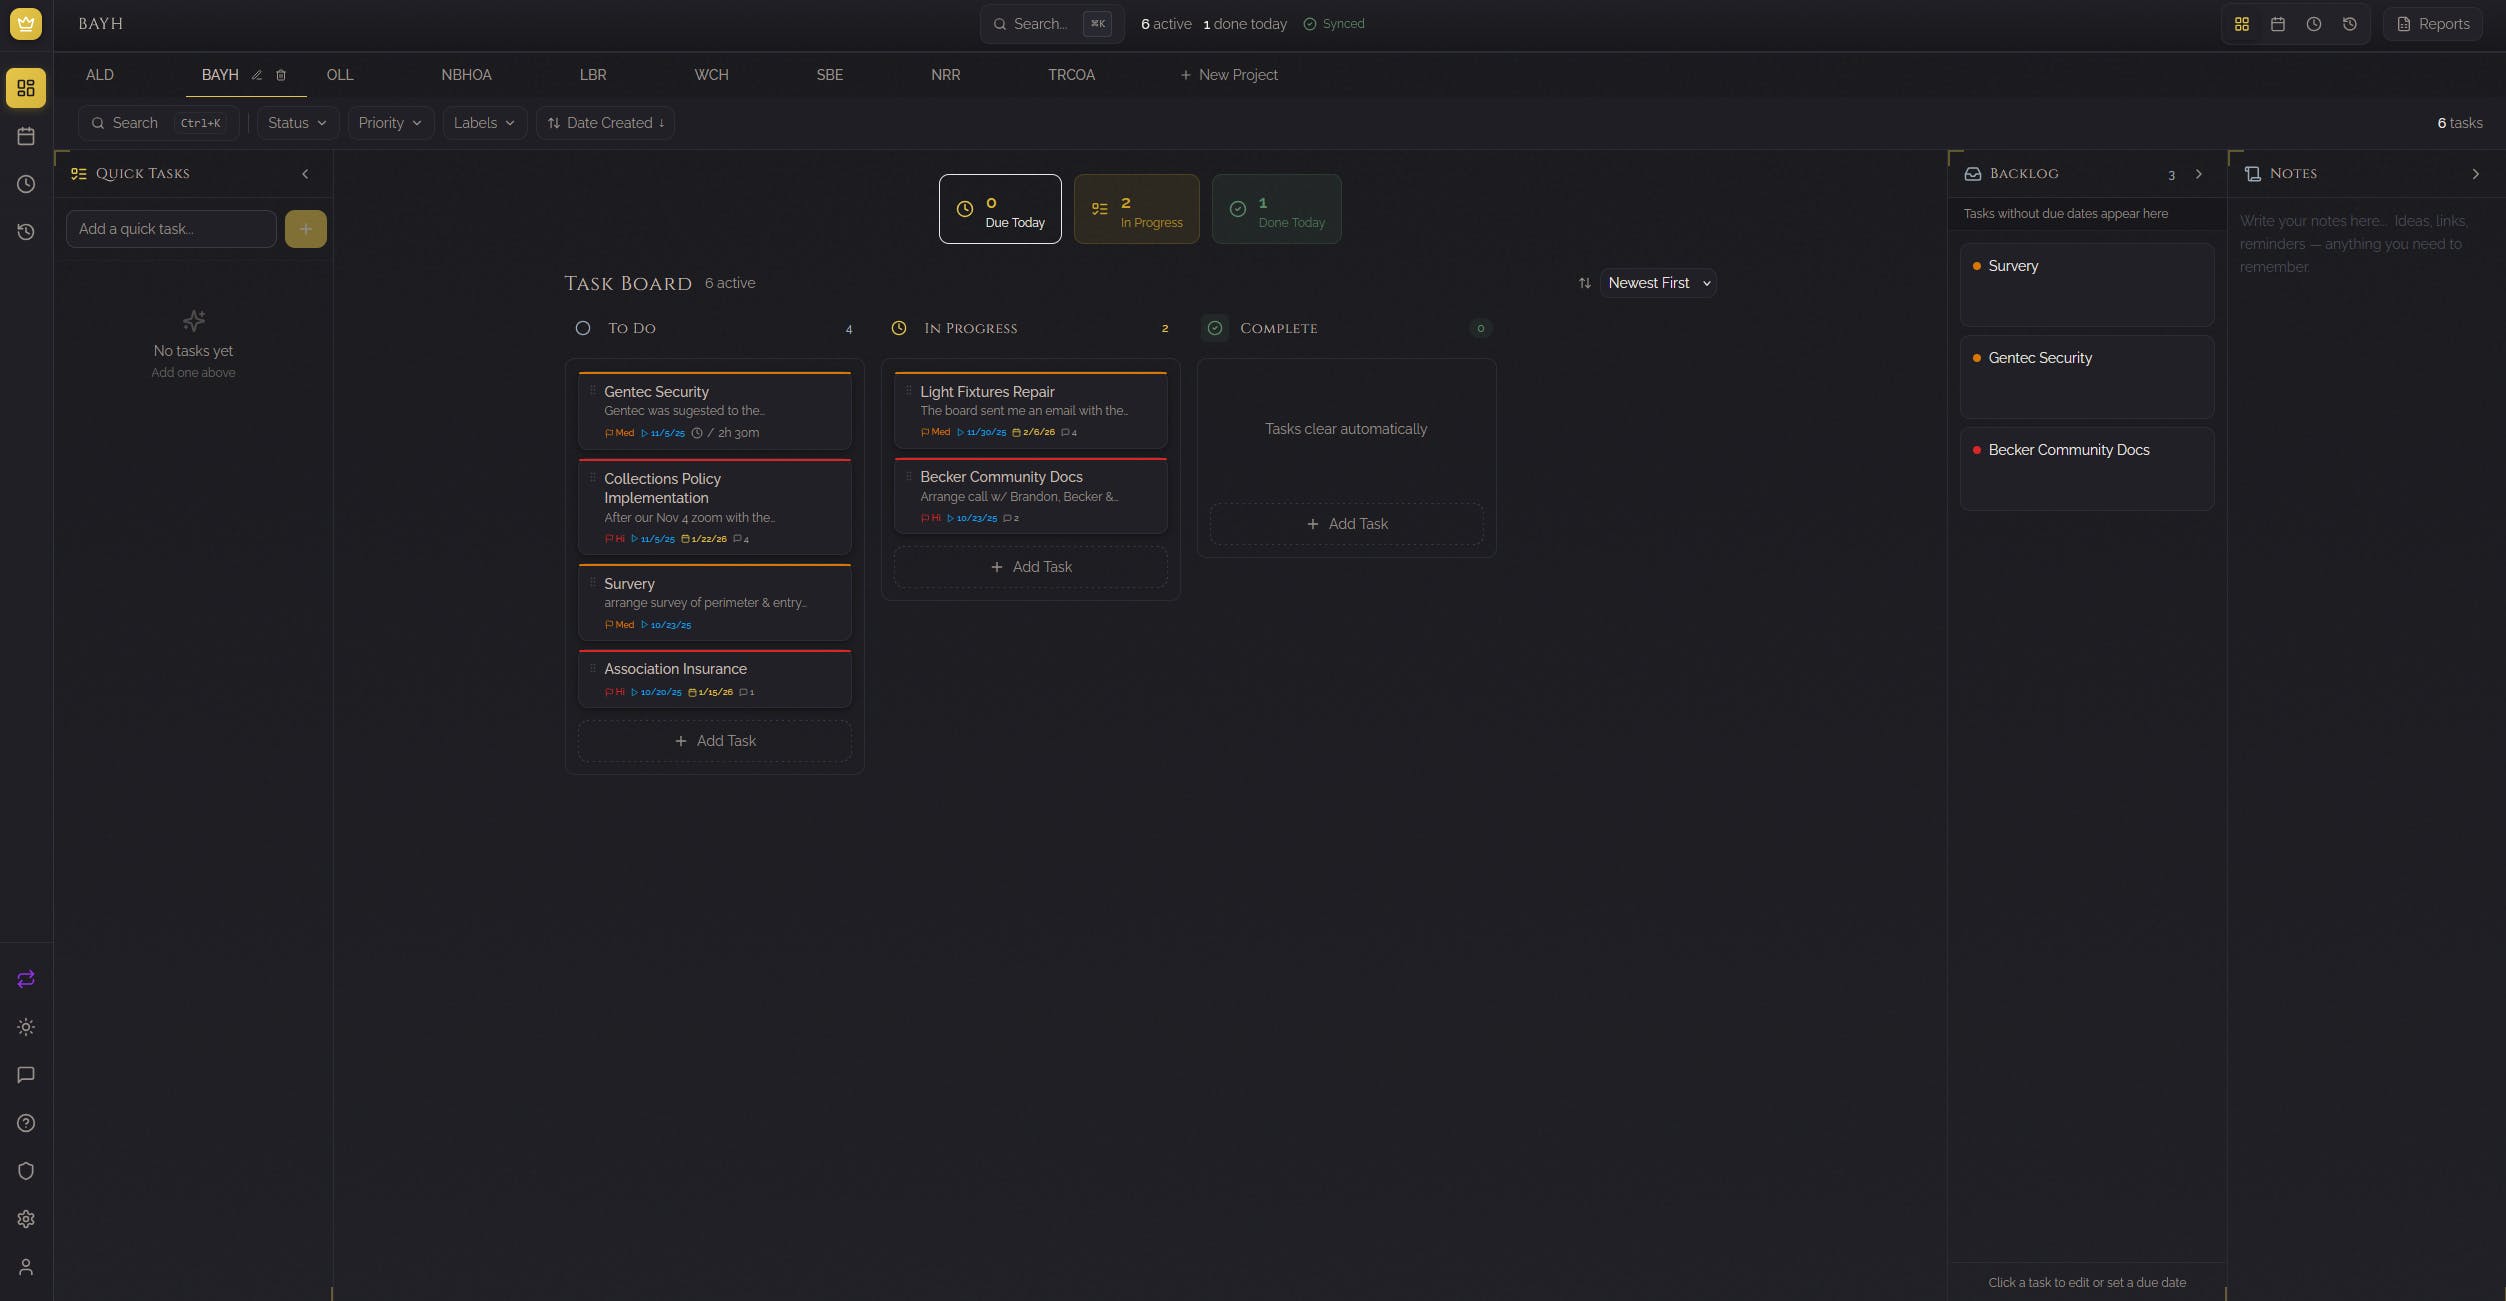The height and width of the screenshot is (1301, 2506).
Task: Click the trash icon beside BAYH tab
Action: 281,75
